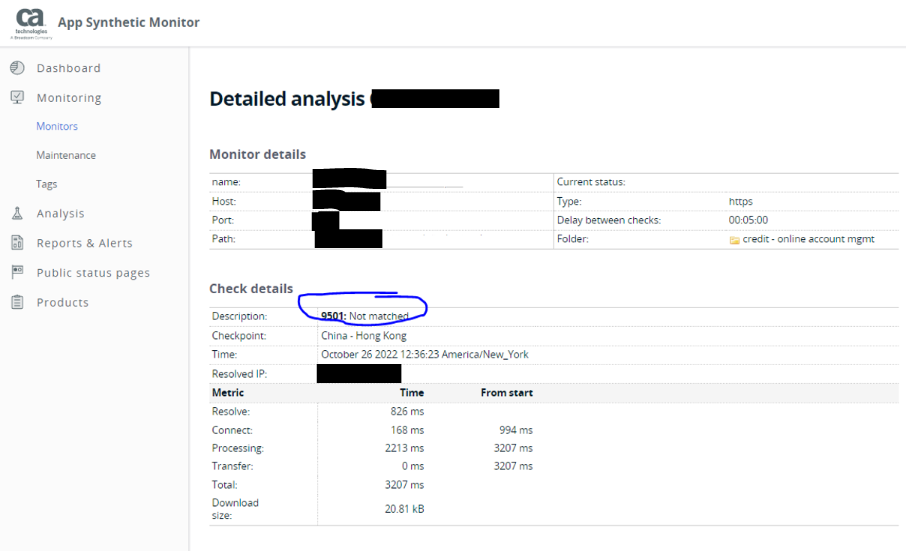Click the Reports & Alerts icon

[x=17, y=243]
